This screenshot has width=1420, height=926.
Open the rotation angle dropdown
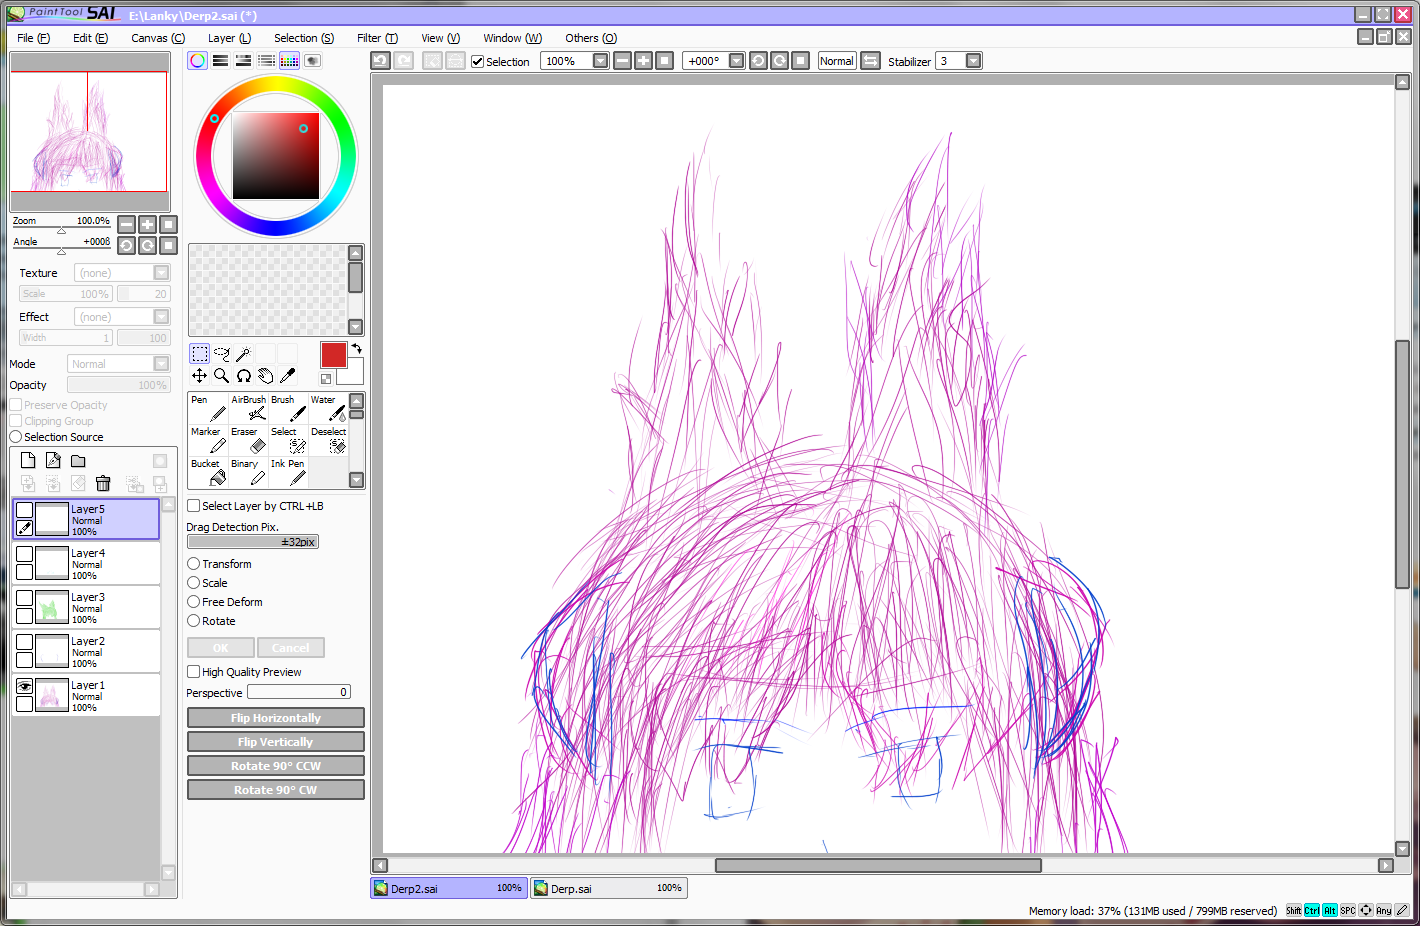(737, 61)
